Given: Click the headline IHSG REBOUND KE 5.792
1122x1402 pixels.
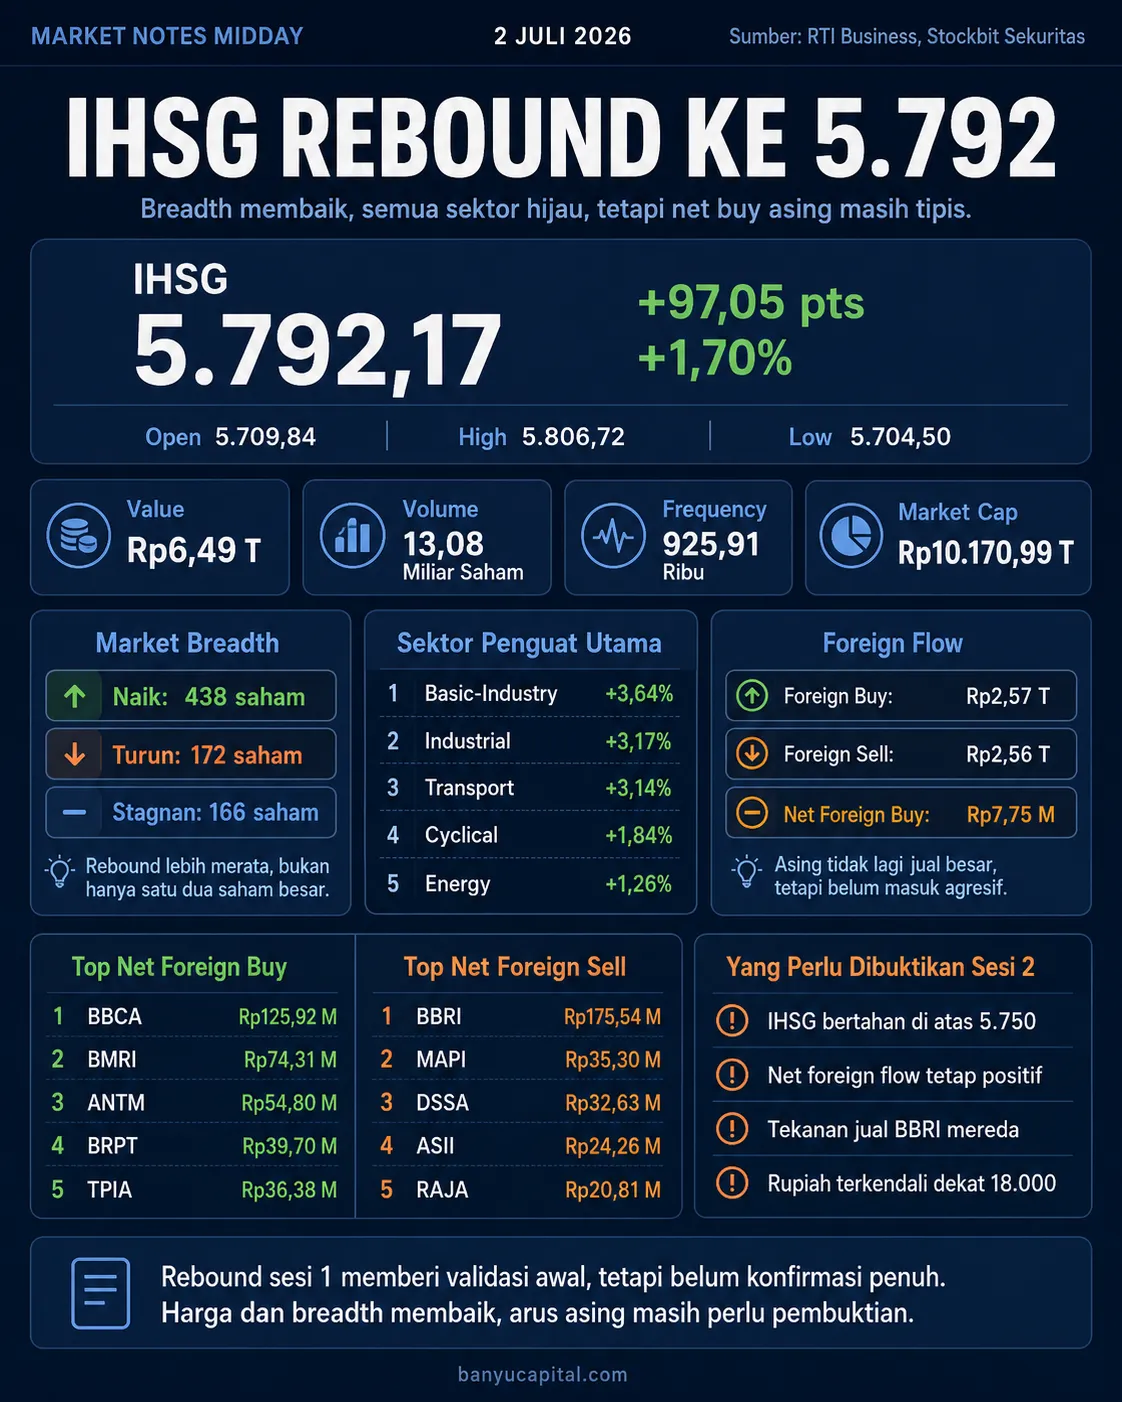Looking at the screenshot, I should (561, 139).
